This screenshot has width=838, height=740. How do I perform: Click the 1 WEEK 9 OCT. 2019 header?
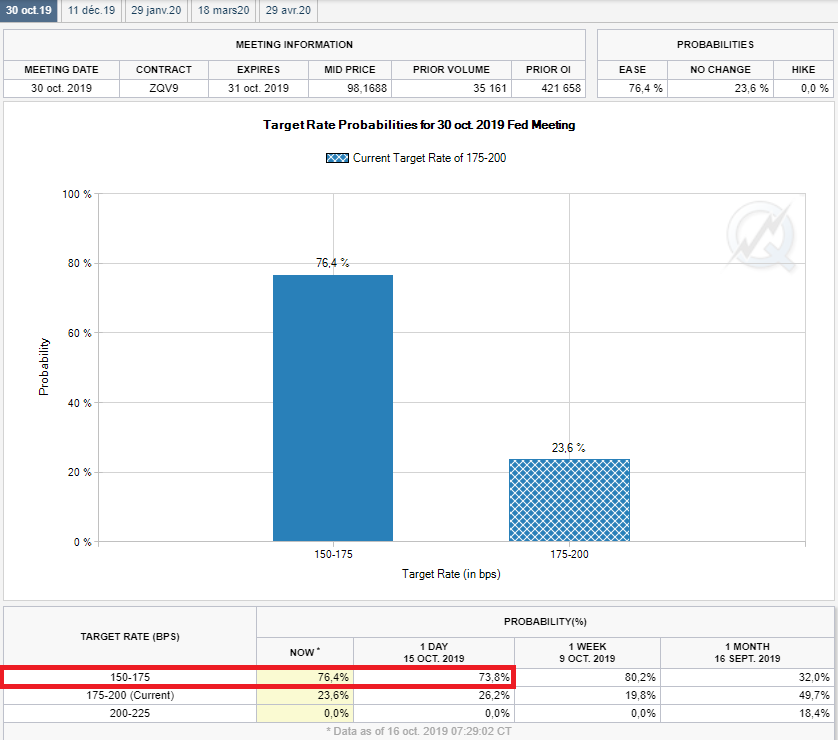tap(589, 653)
